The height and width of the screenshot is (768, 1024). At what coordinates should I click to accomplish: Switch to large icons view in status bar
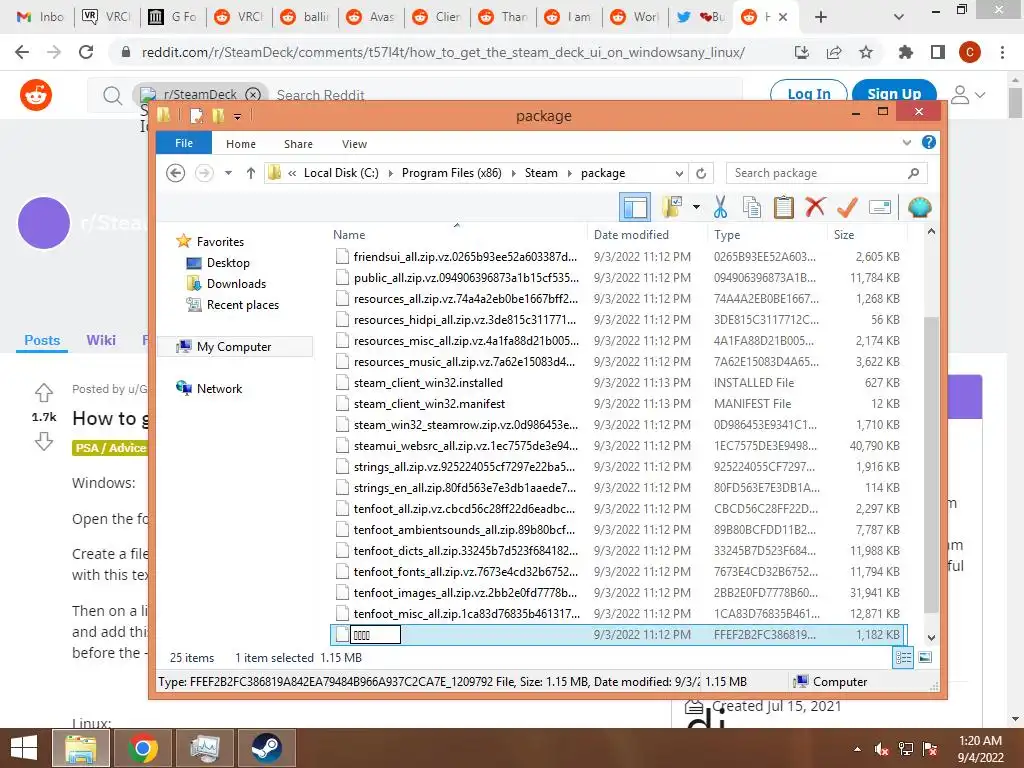(x=925, y=658)
